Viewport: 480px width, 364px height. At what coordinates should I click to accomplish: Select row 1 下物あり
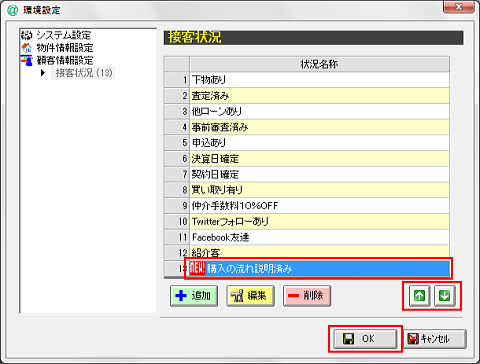[319, 80]
